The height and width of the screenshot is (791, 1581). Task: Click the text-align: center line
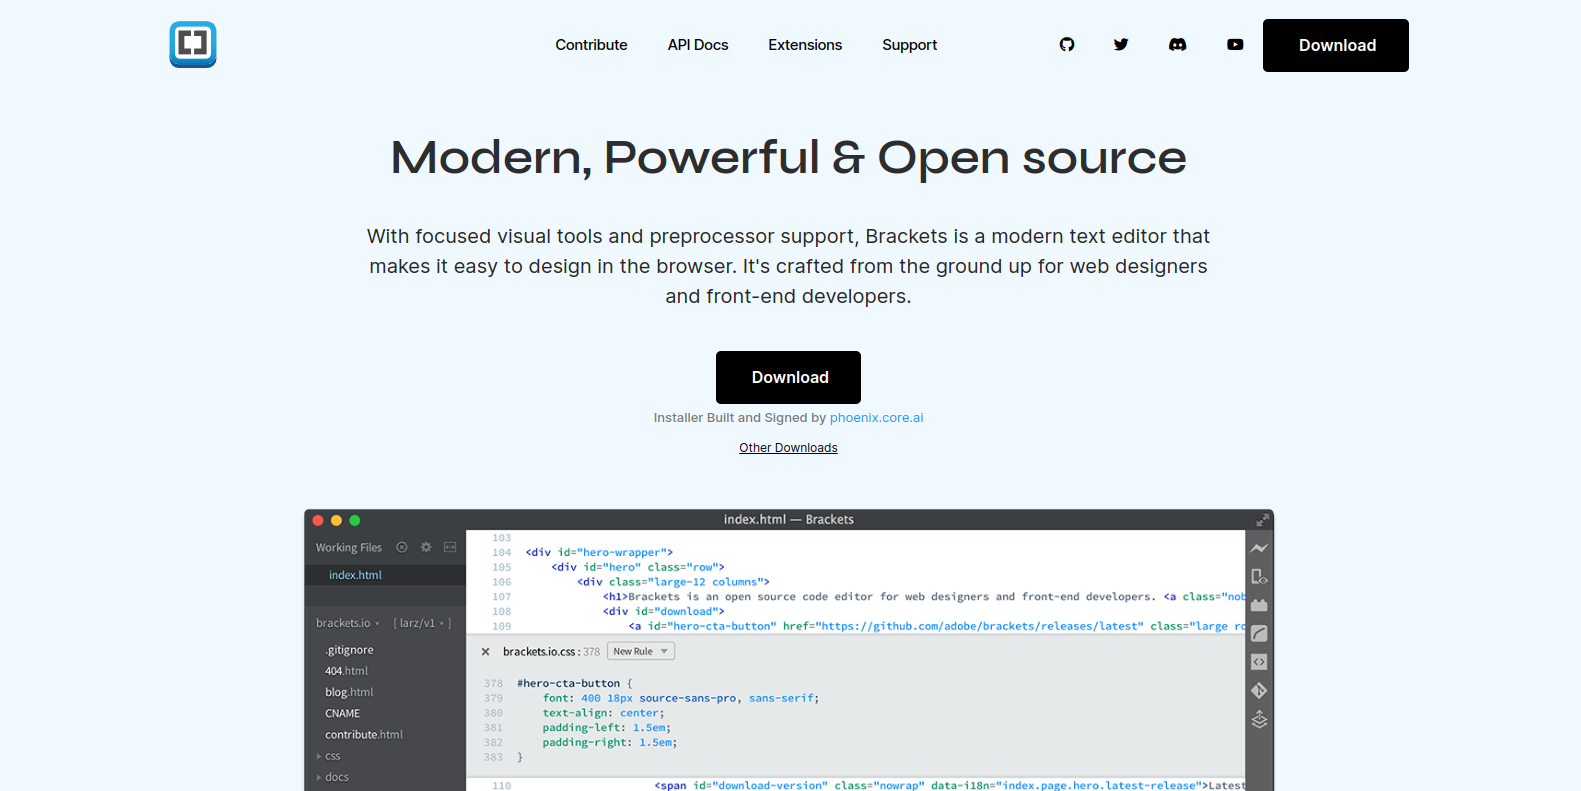[603, 713]
